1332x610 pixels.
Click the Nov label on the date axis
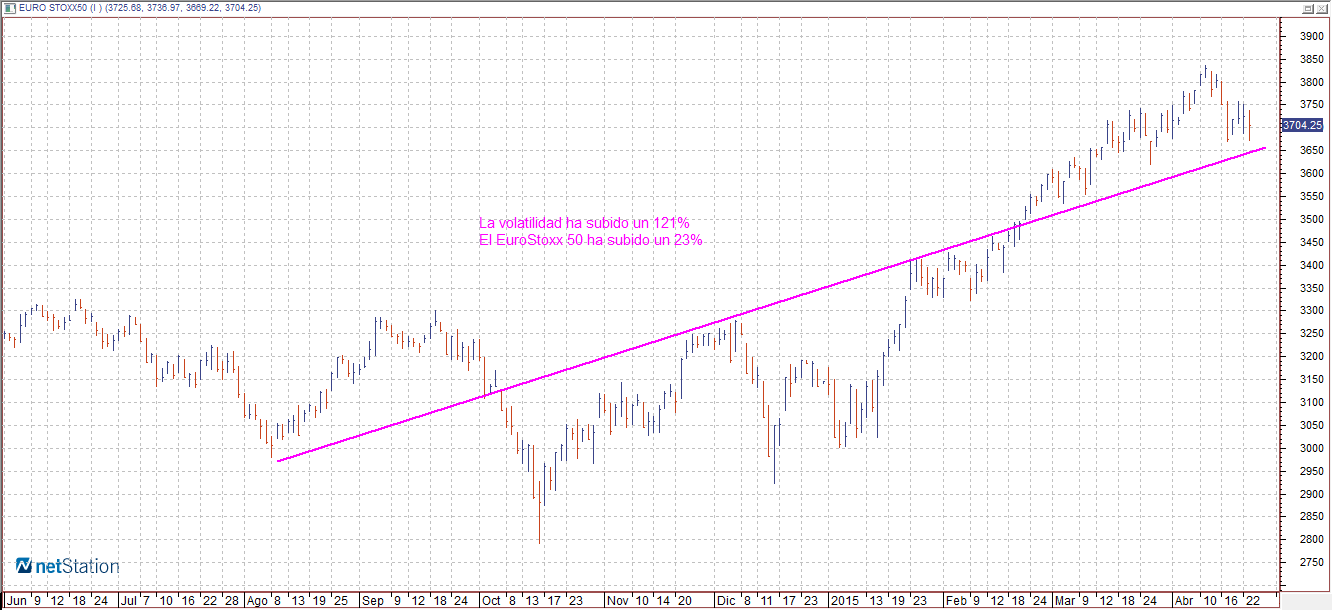point(618,601)
